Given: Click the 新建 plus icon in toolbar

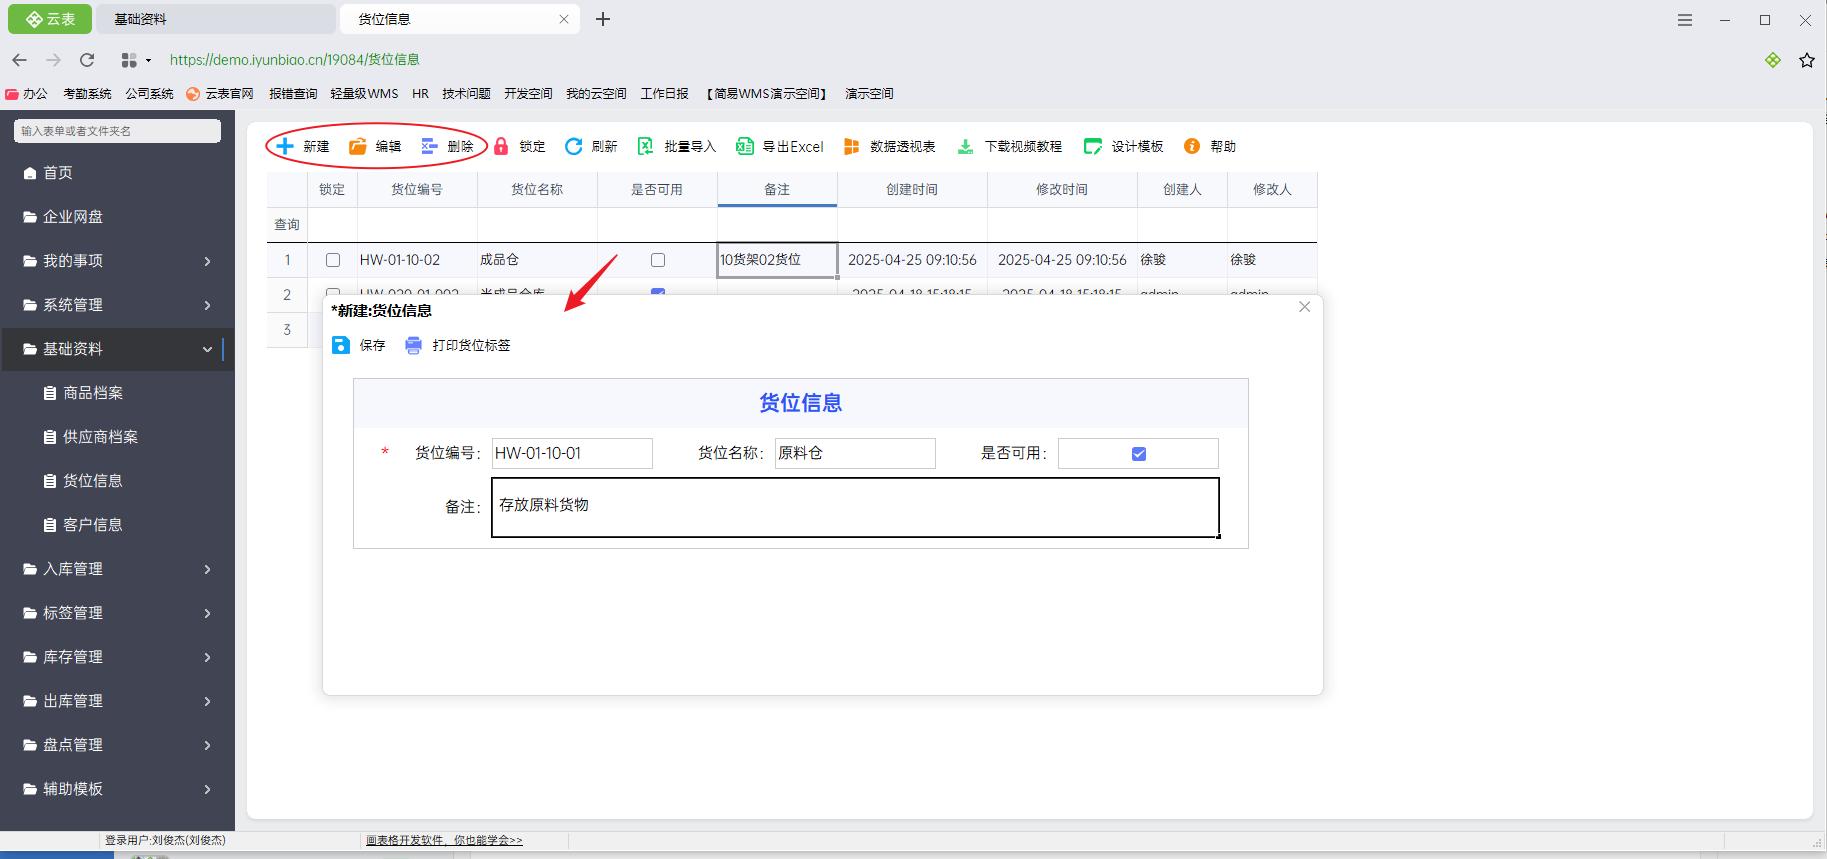Looking at the screenshot, I should (285, 146).
